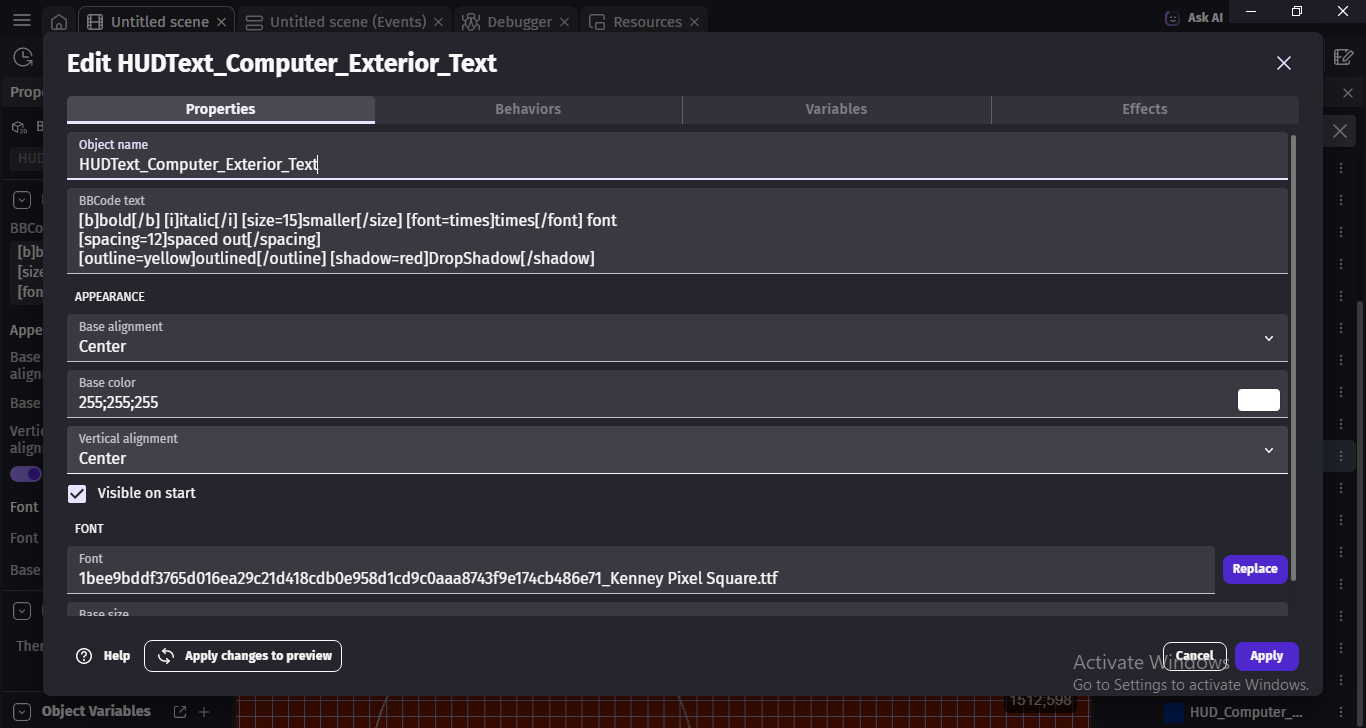This screenshot has width=1366, height=728.
Task: Open Object Variables in external editor icon
Action: (180, 712)
